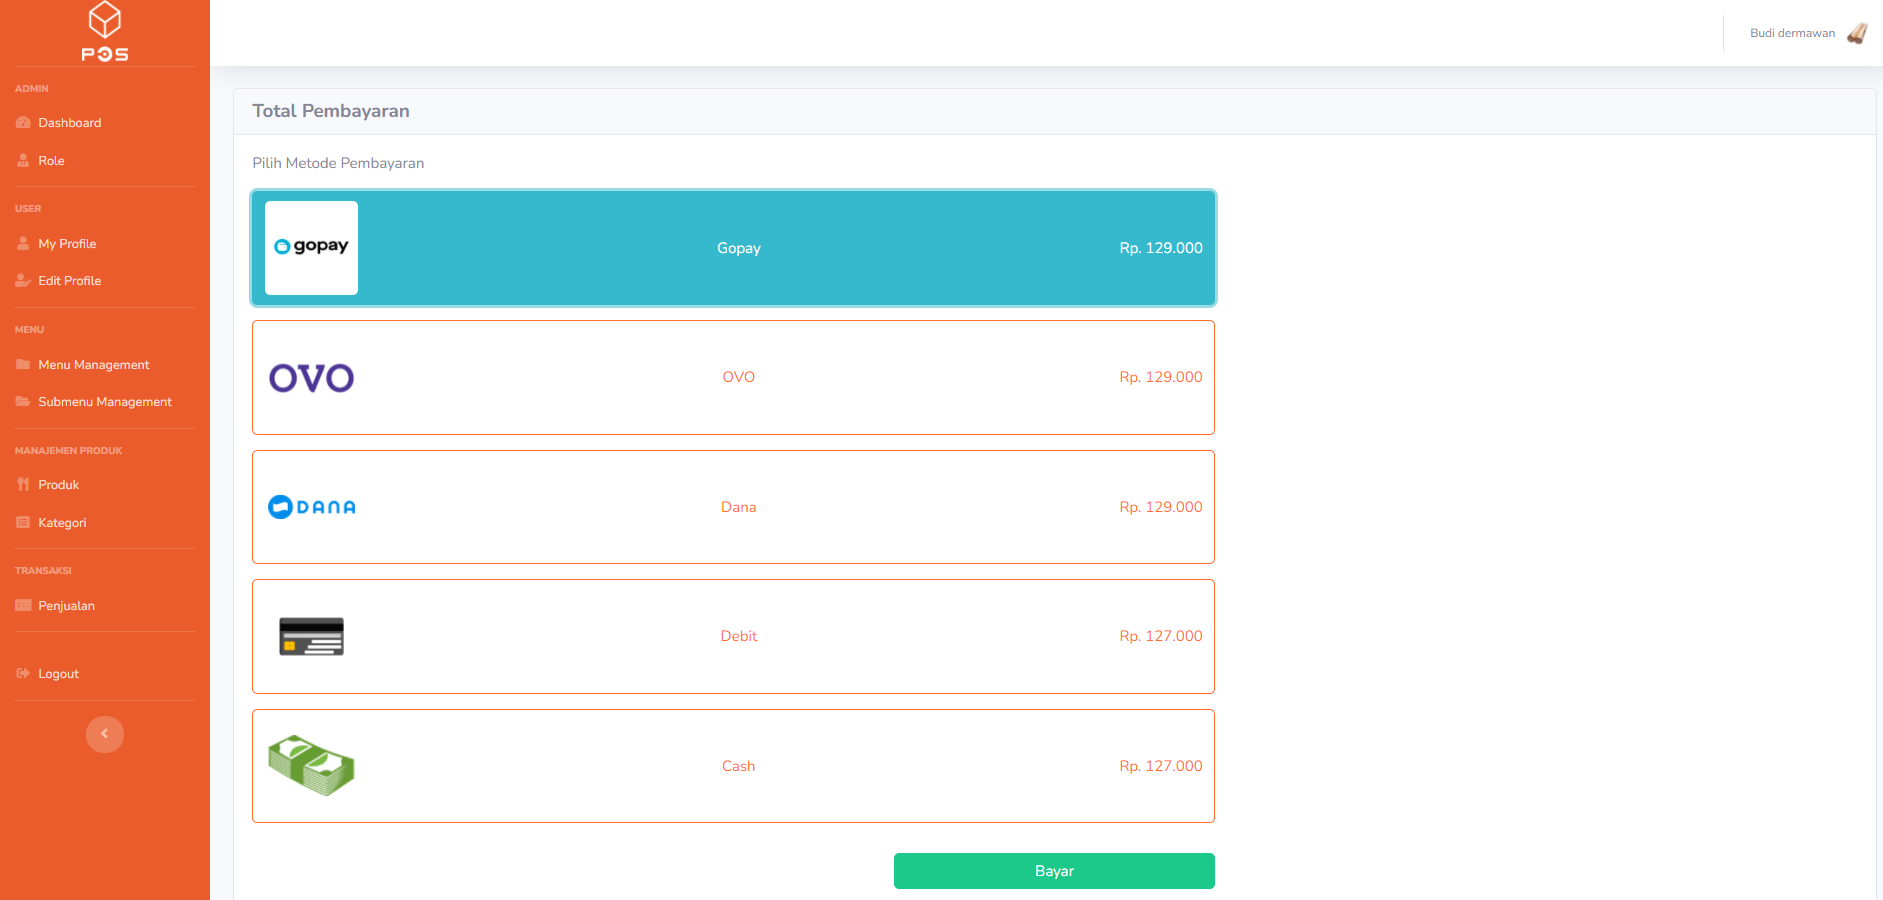Click the Penjualan cash register icon
The width and height of the screenshot is (1883, 900).
click(x=23, y=606)
